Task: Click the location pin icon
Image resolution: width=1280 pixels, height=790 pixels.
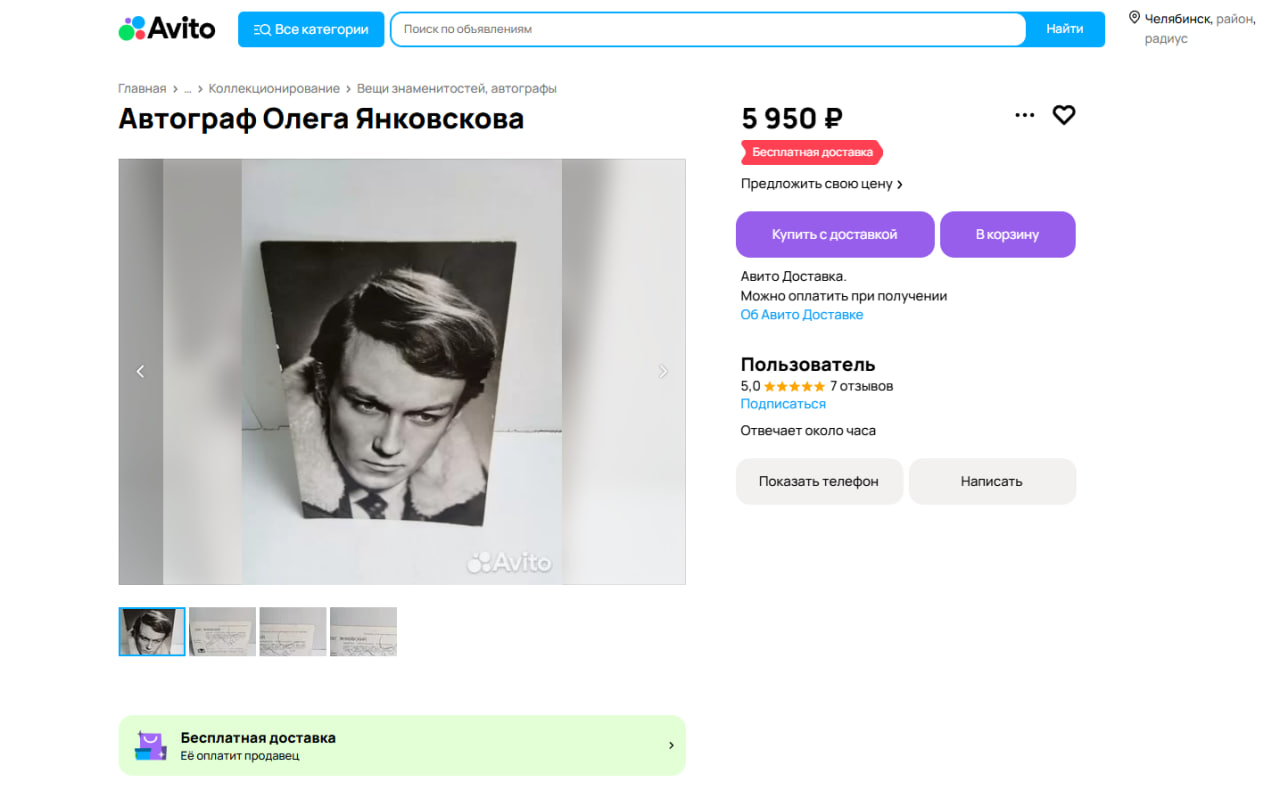Action: point(1134,17)
